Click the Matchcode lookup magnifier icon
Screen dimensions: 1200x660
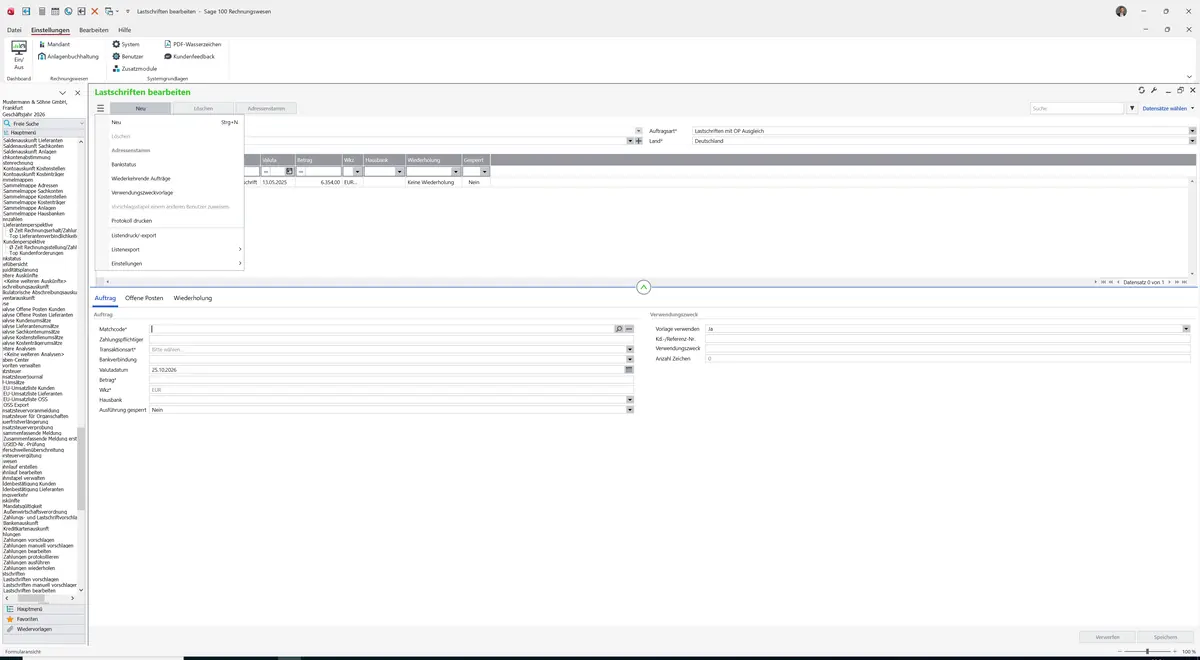point(619,328)
